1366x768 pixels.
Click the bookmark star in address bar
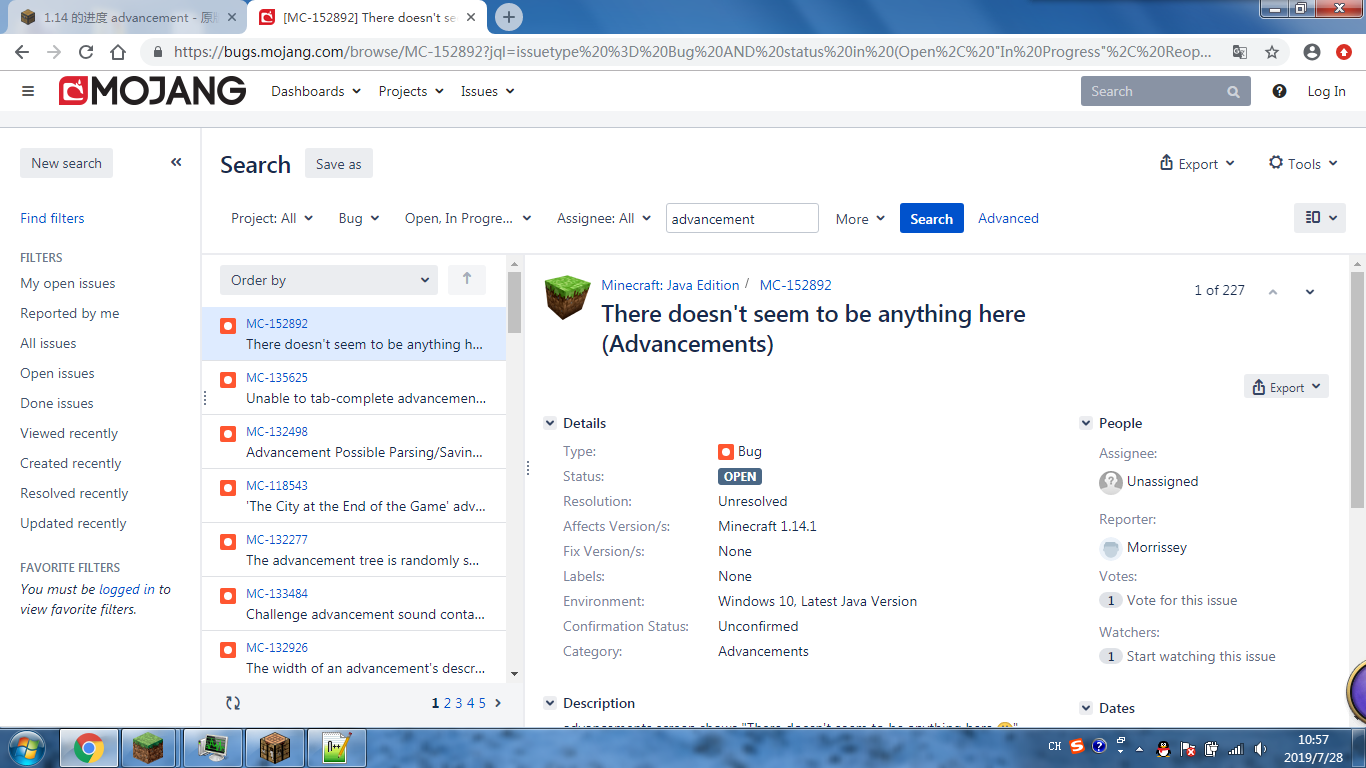pyautogui.click(x=1272, y=52)
